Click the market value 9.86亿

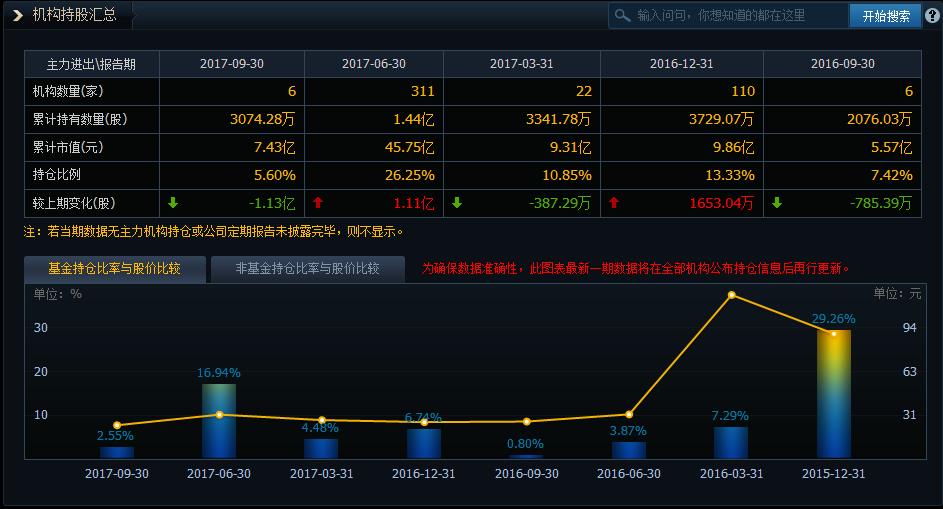click(x=734, y=147)
